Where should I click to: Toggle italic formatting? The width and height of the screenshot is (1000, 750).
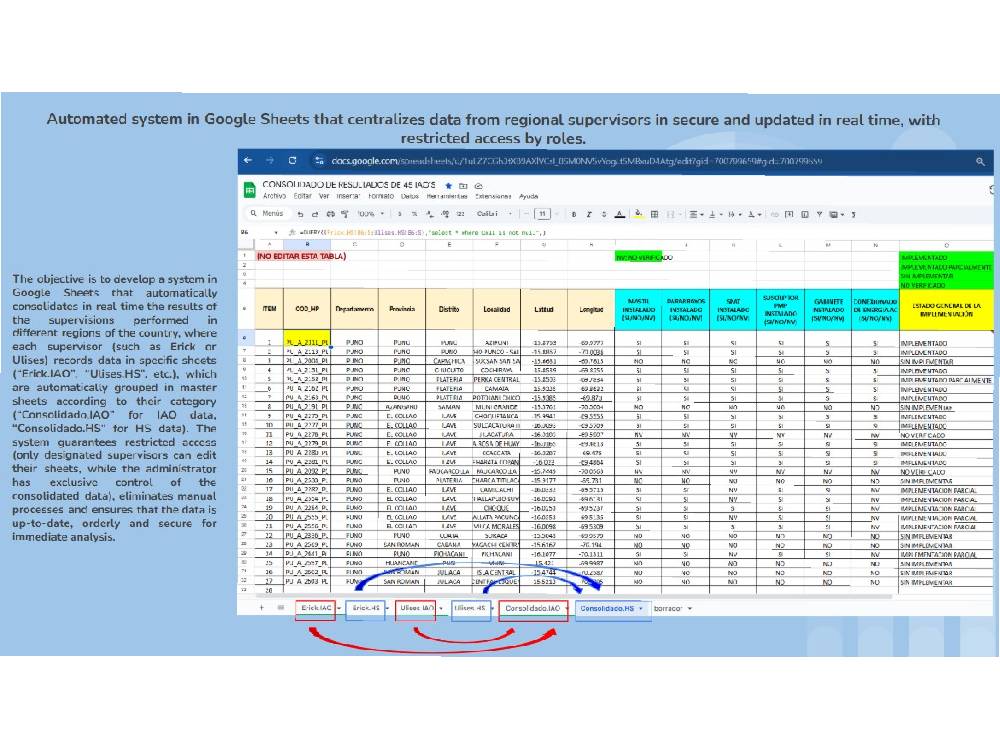coord(589,214)
